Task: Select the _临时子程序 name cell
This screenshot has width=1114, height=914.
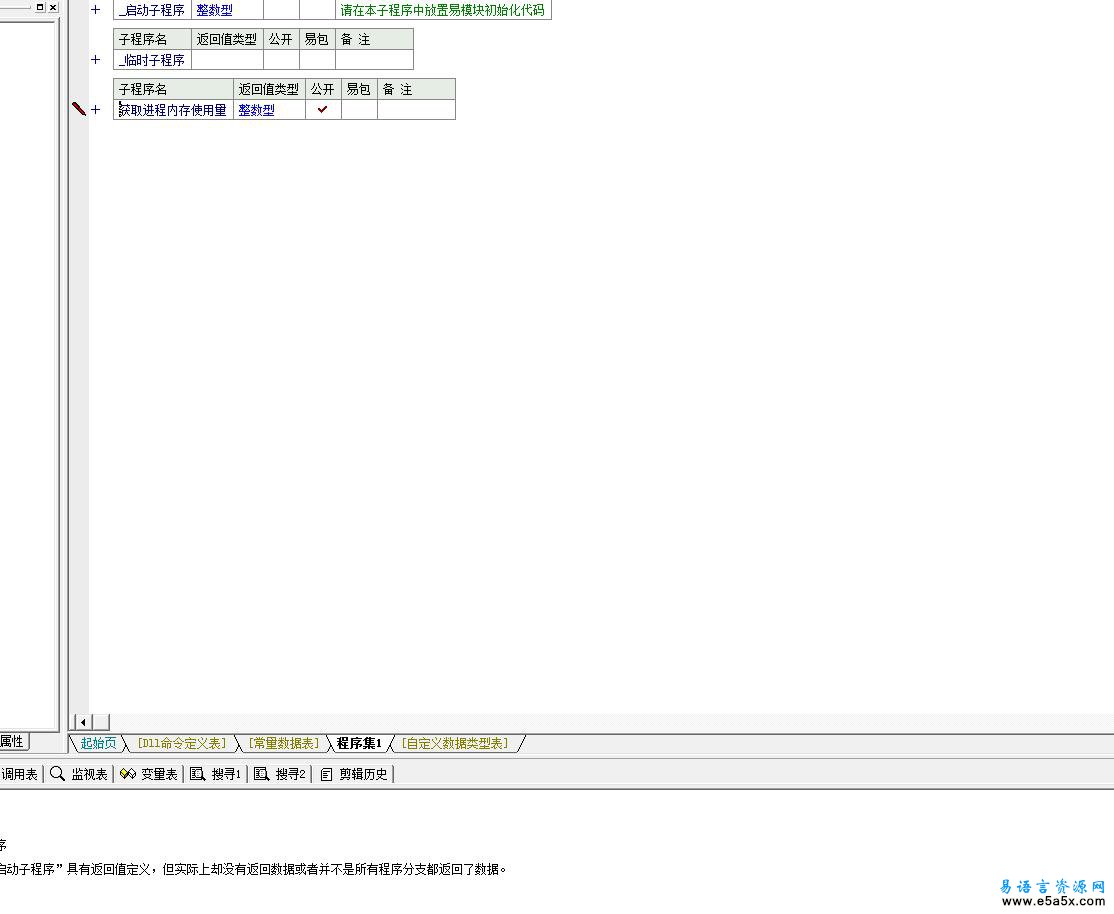Action: [152, 60]
